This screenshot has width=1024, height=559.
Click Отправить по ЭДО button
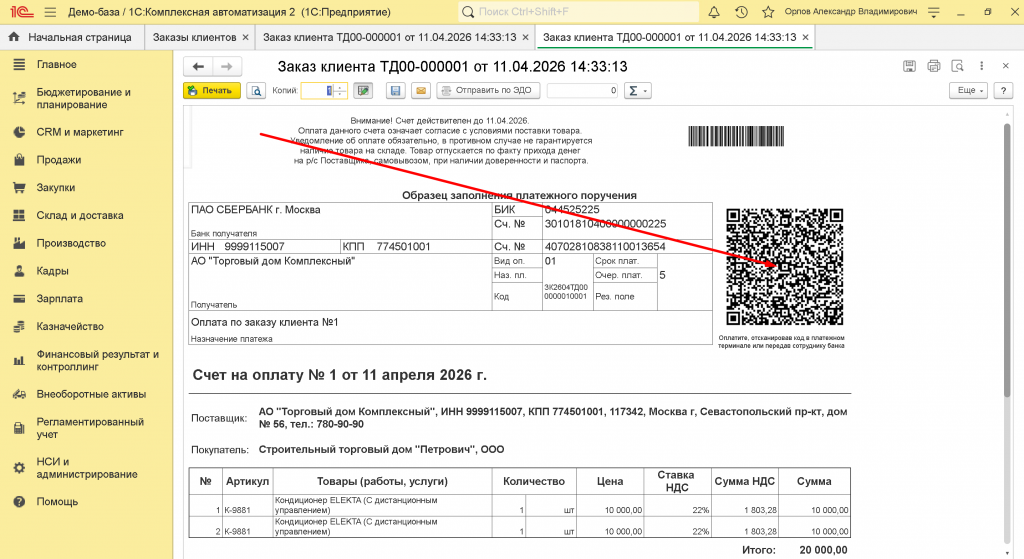[489, 90]
